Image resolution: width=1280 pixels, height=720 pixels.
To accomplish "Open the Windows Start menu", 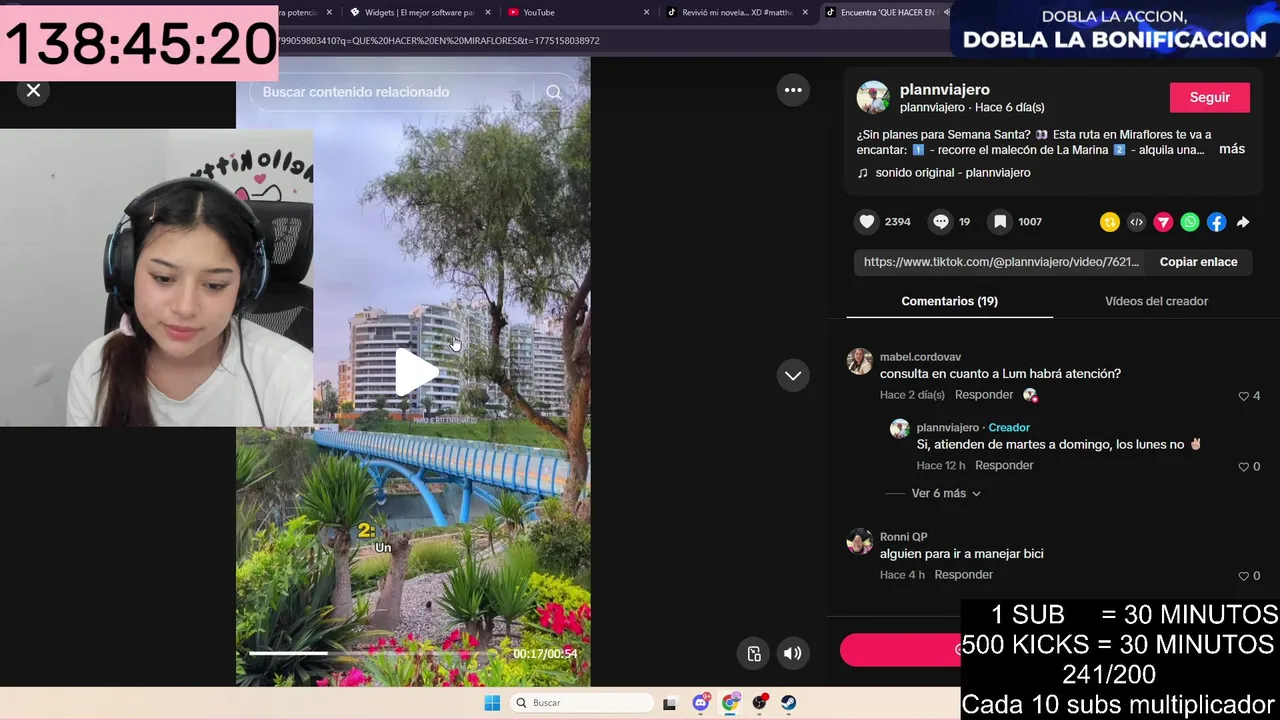I will coord(492,703).
